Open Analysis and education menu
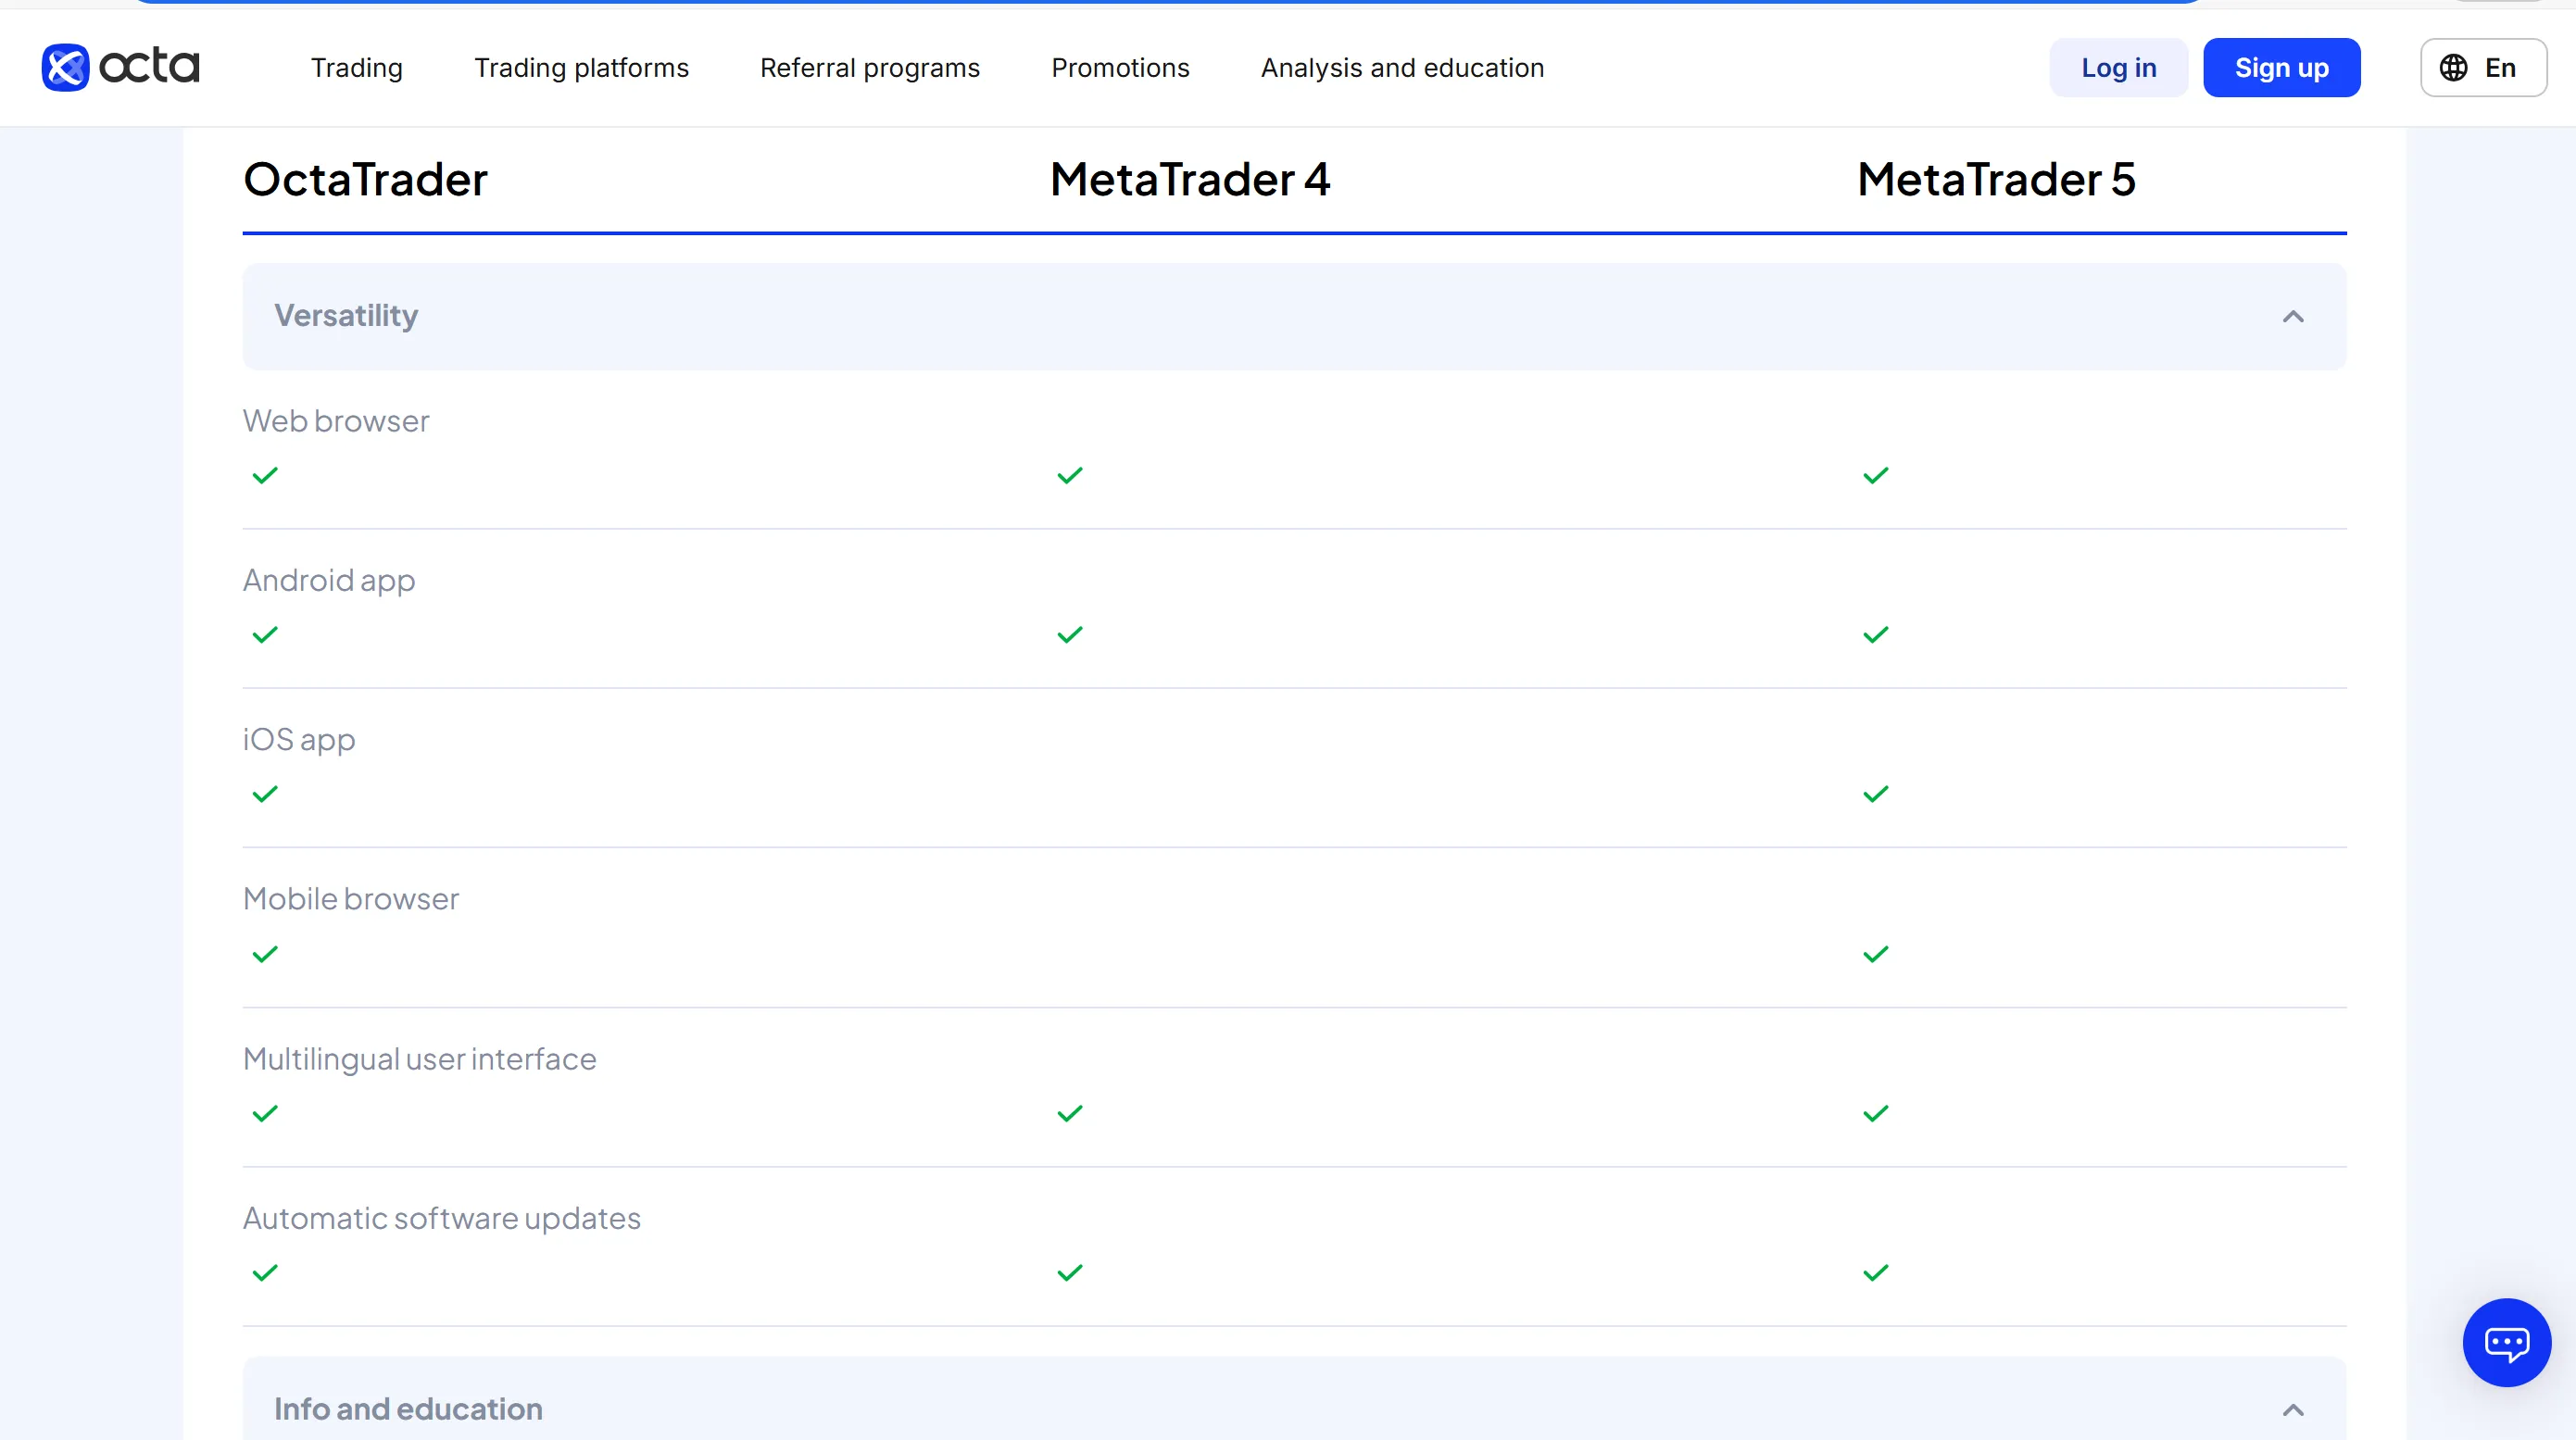2576x1440 pixels. [1402, 68]
